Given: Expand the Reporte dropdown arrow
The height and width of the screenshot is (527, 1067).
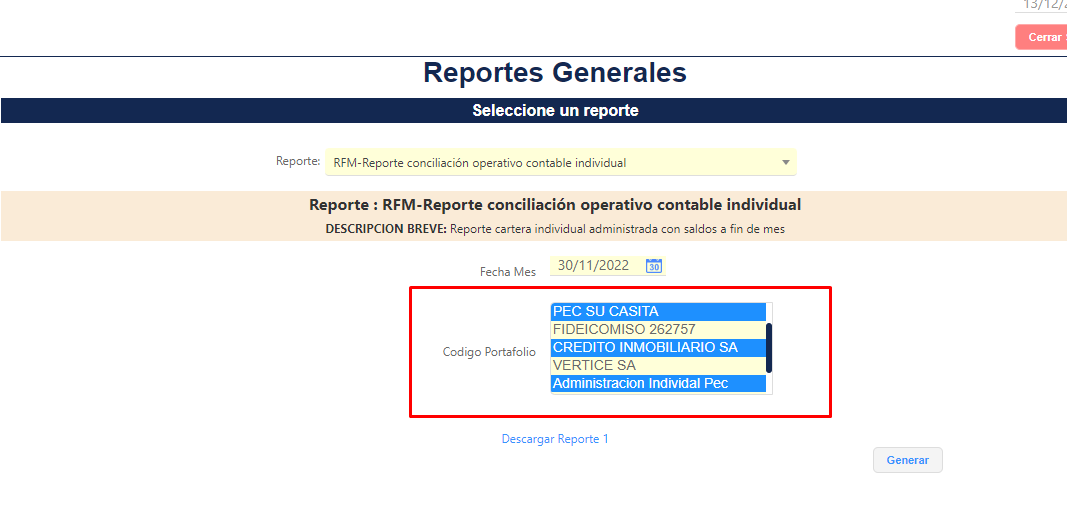Looking at the screenshot, I should point(785,163).
